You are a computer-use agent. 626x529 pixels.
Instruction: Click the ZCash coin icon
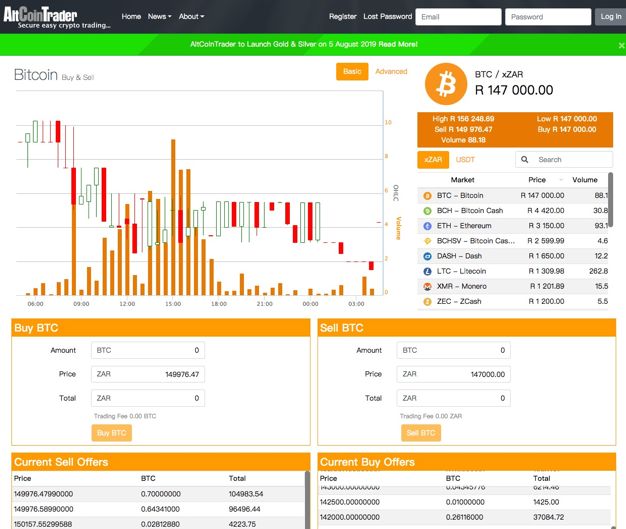pyautogui.click(x=427, y=301)
